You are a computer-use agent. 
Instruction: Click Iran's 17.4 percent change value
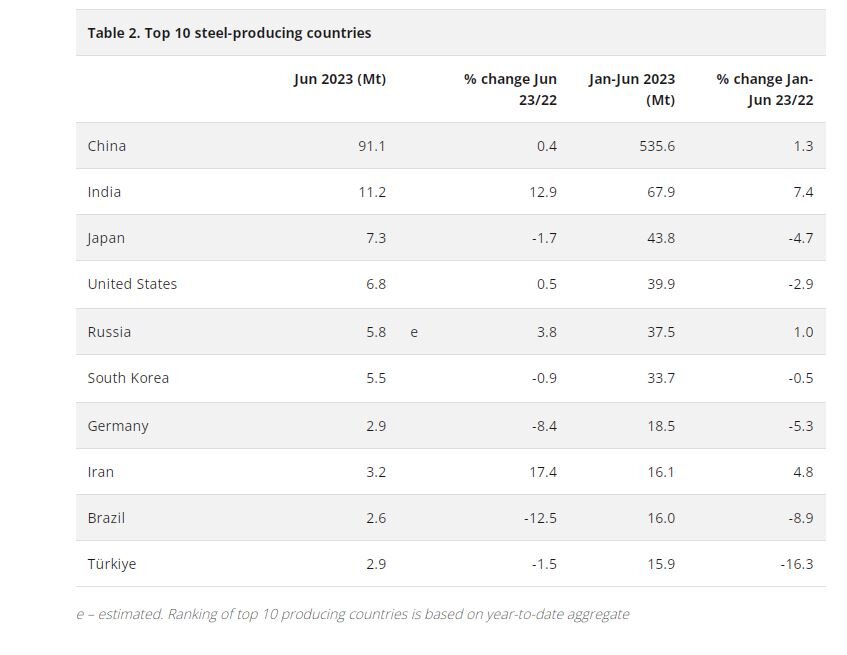click(x=543, y=472)
